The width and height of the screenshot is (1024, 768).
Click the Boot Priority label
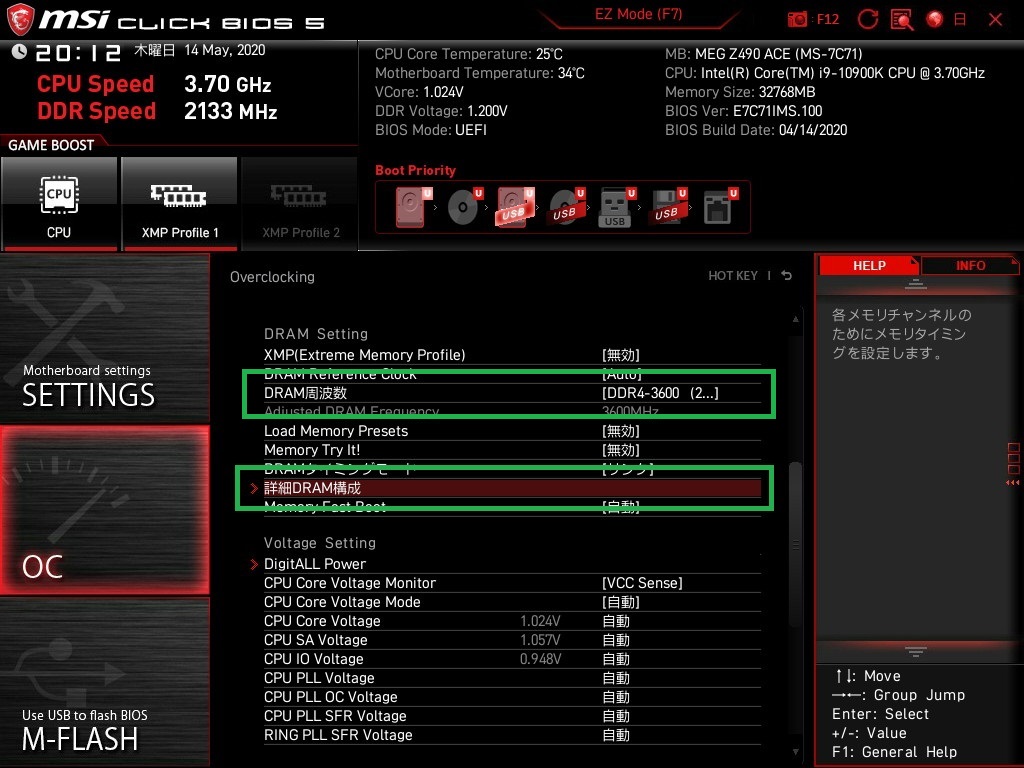click(x=415, y=170)
